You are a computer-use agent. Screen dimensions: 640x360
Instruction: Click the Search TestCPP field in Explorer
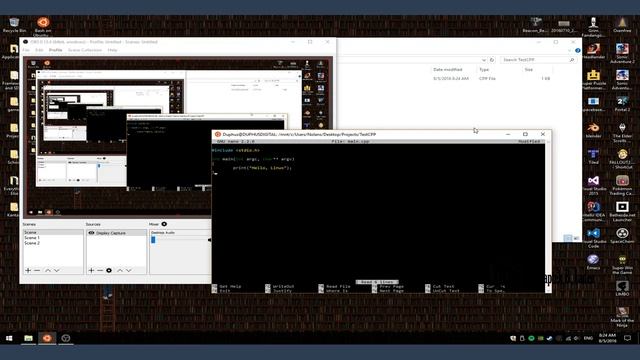point(538,60)
